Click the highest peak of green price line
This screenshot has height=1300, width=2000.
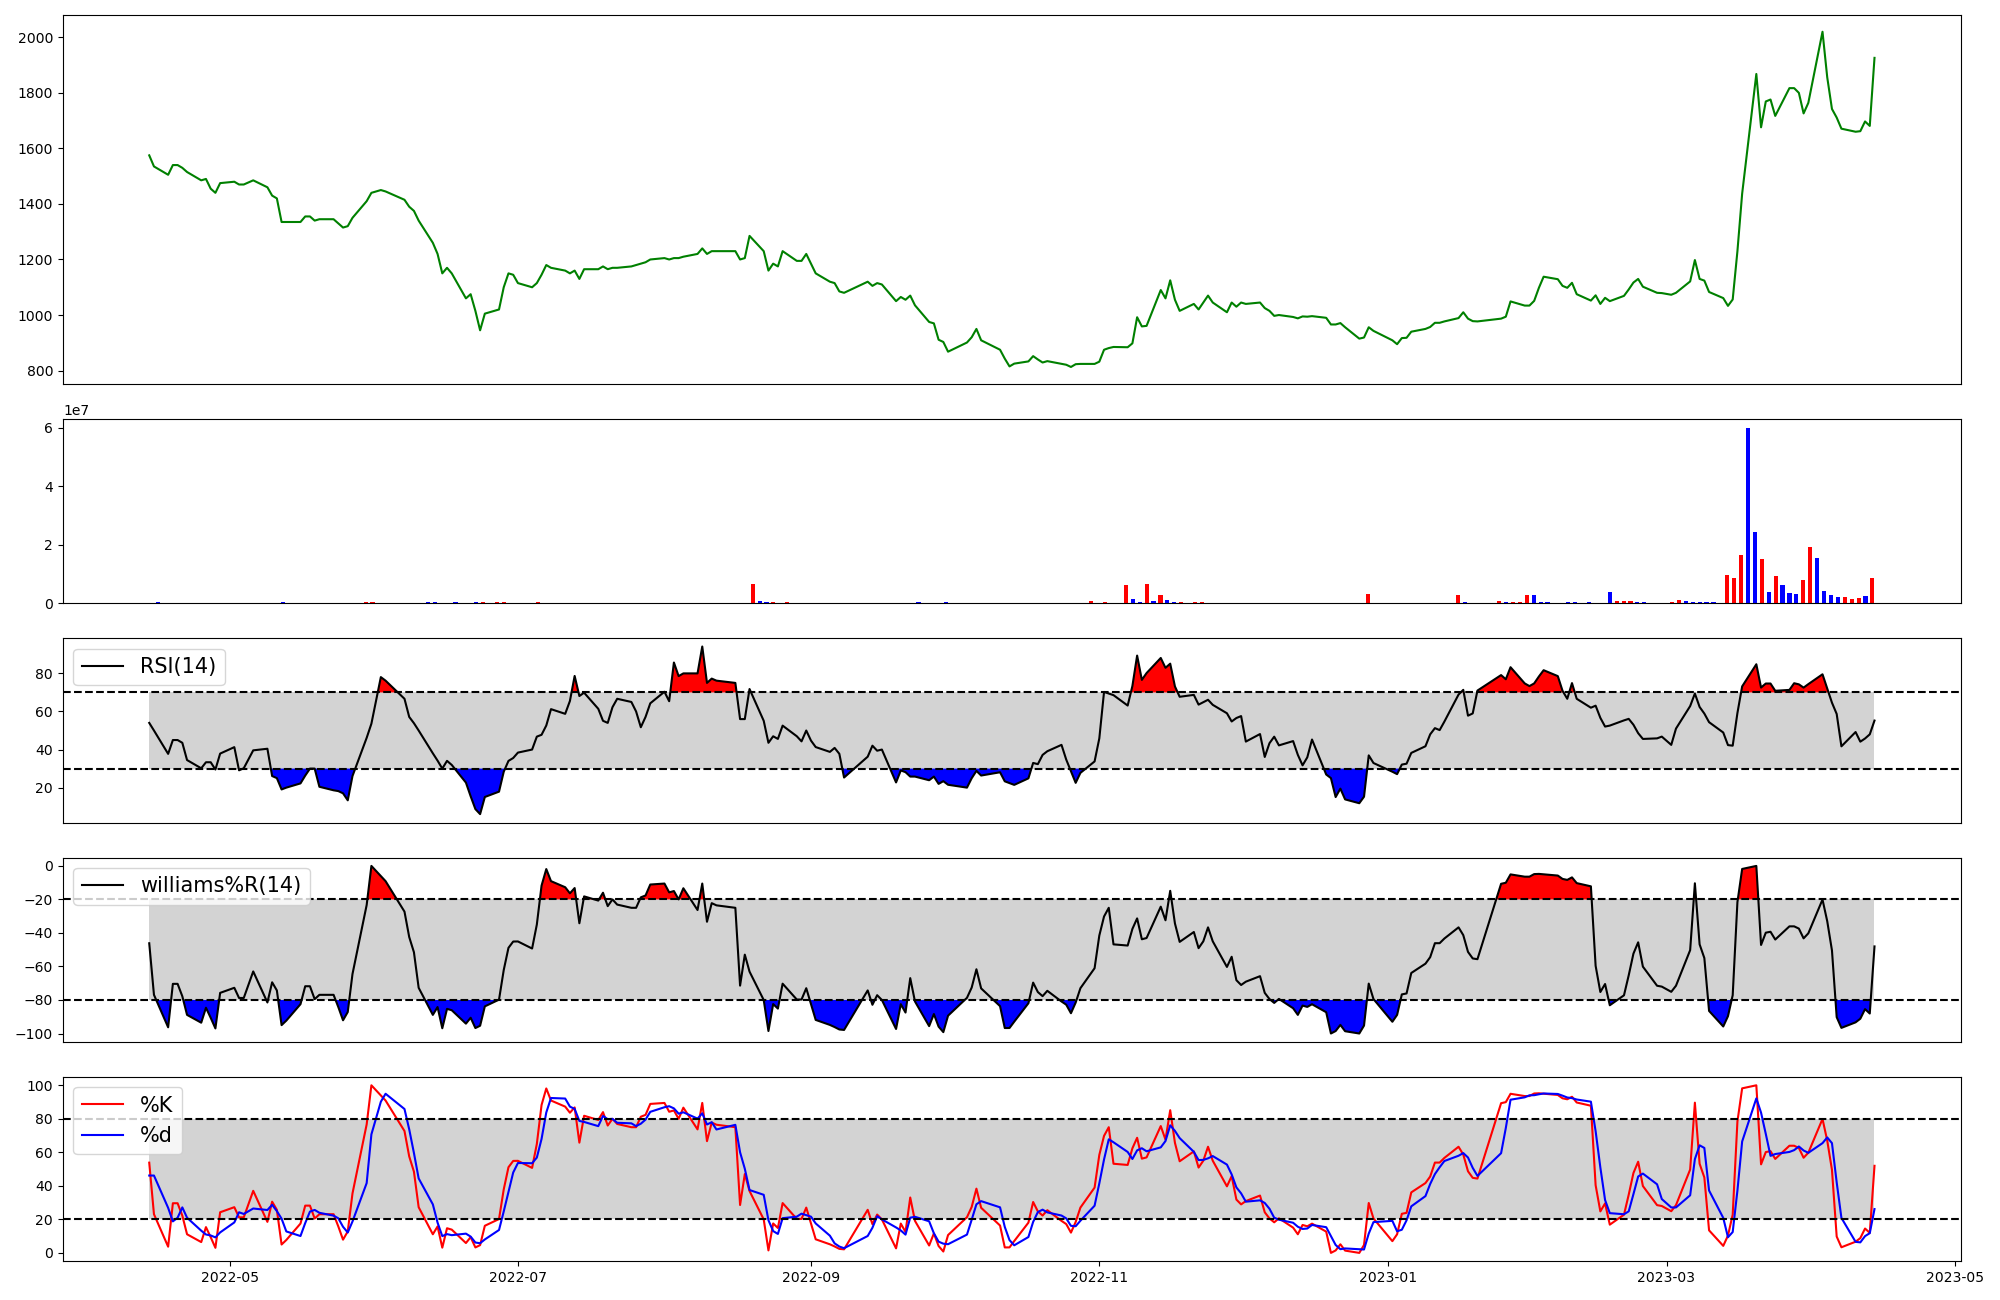(1822, 32)
